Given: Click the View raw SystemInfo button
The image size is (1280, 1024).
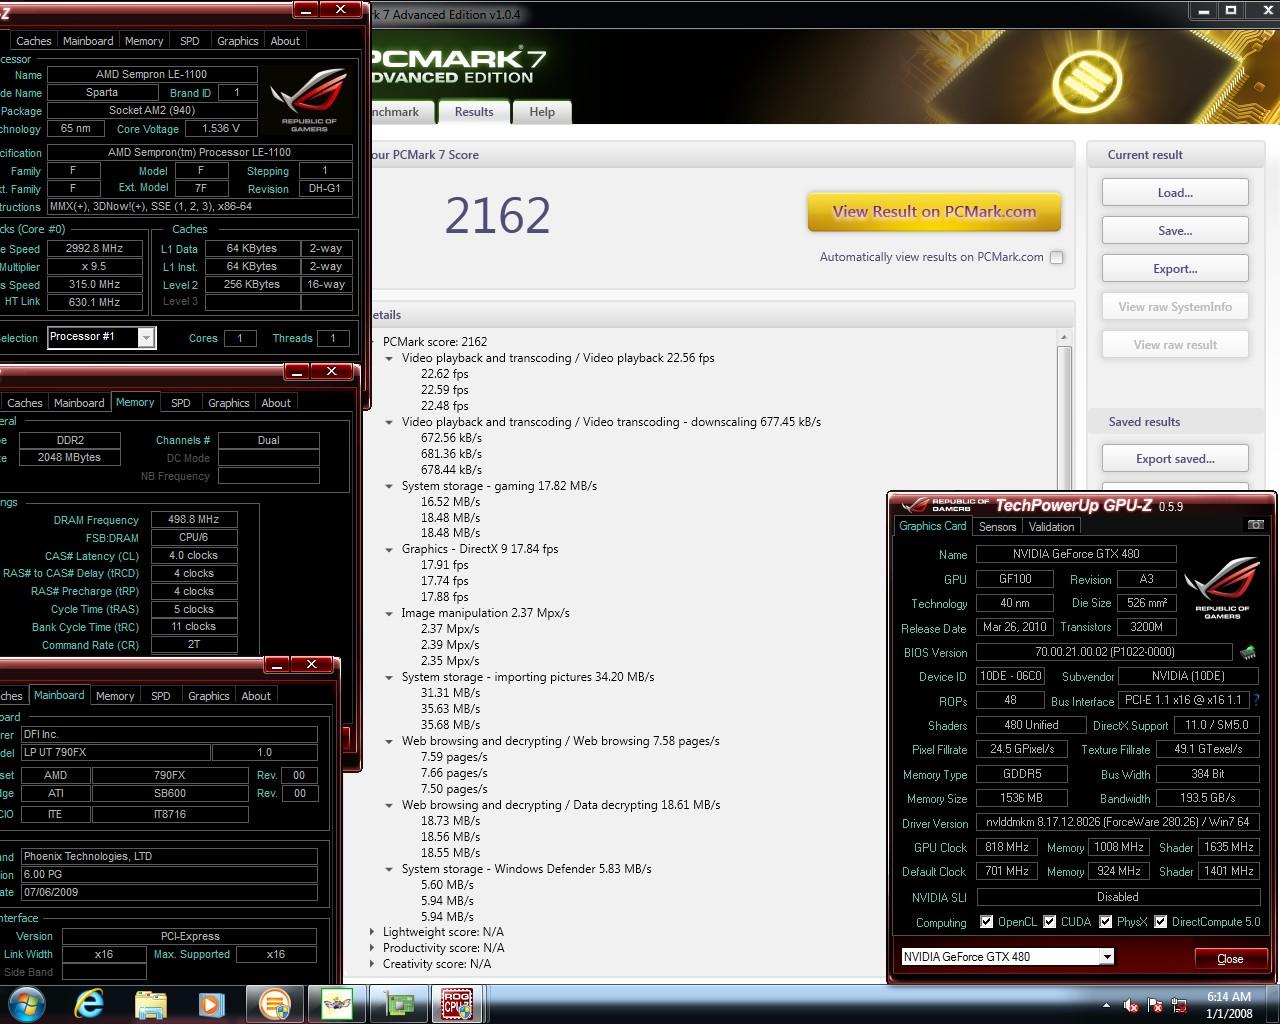Looking at the screenshot, I should click(1175, 307).
